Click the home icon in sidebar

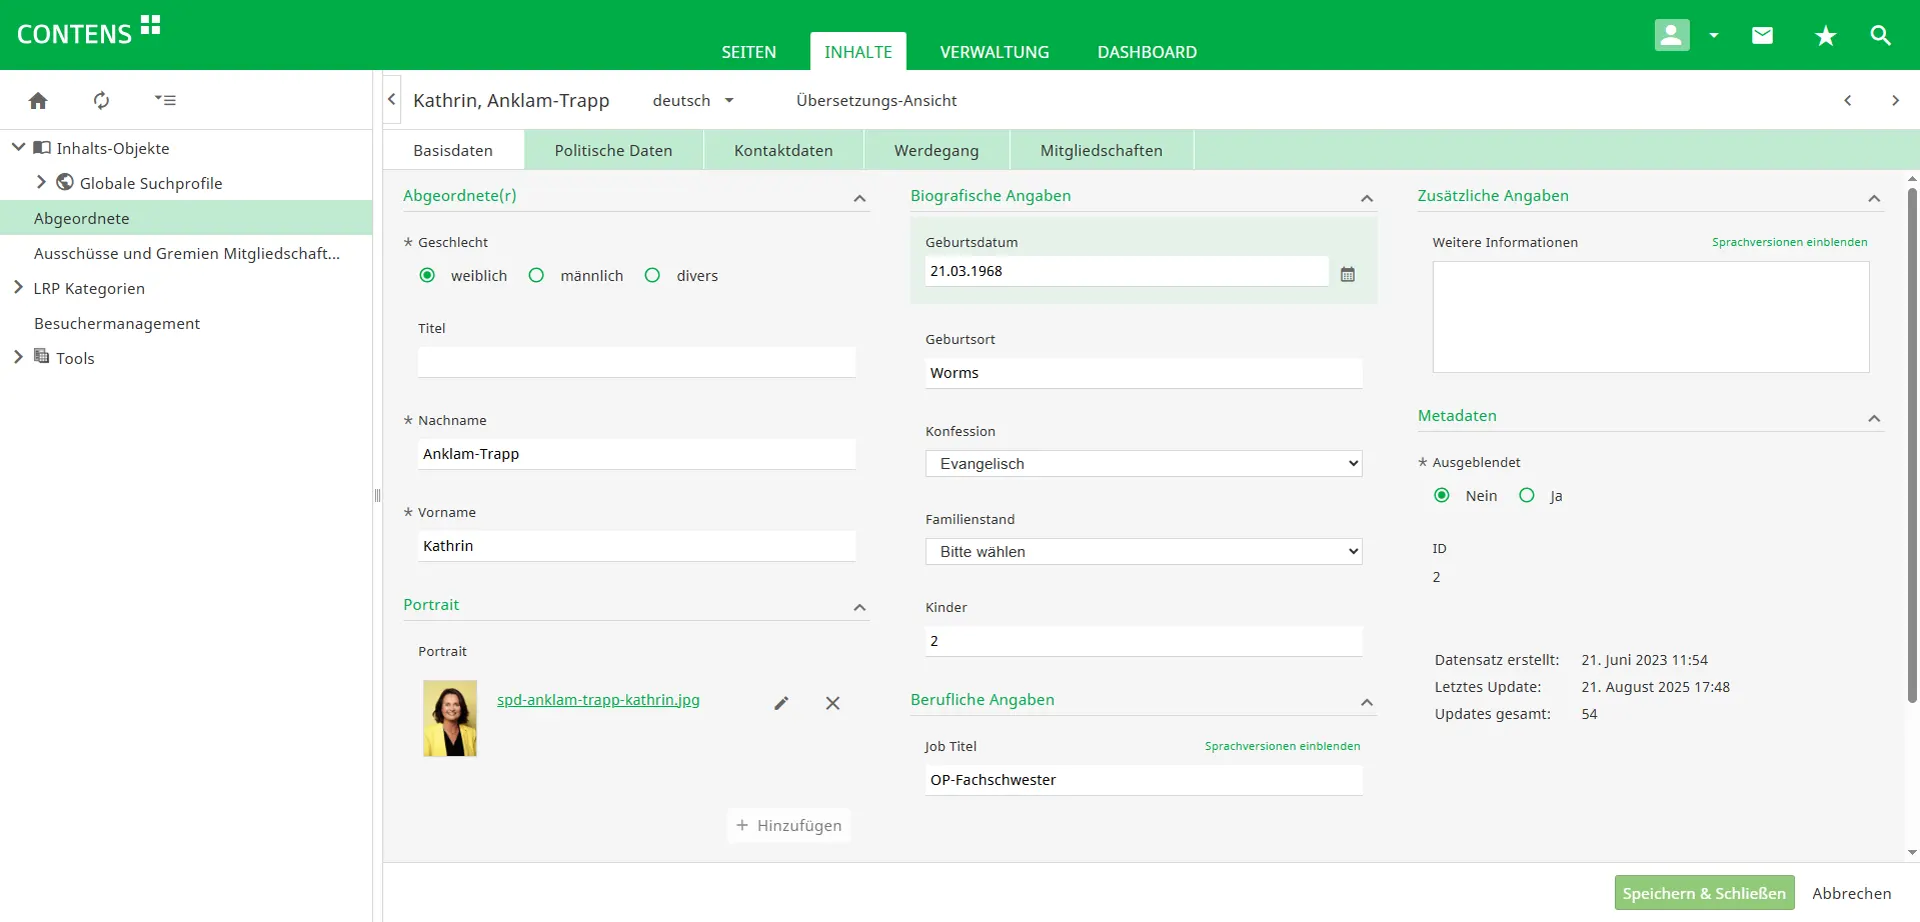click(38, 100)
